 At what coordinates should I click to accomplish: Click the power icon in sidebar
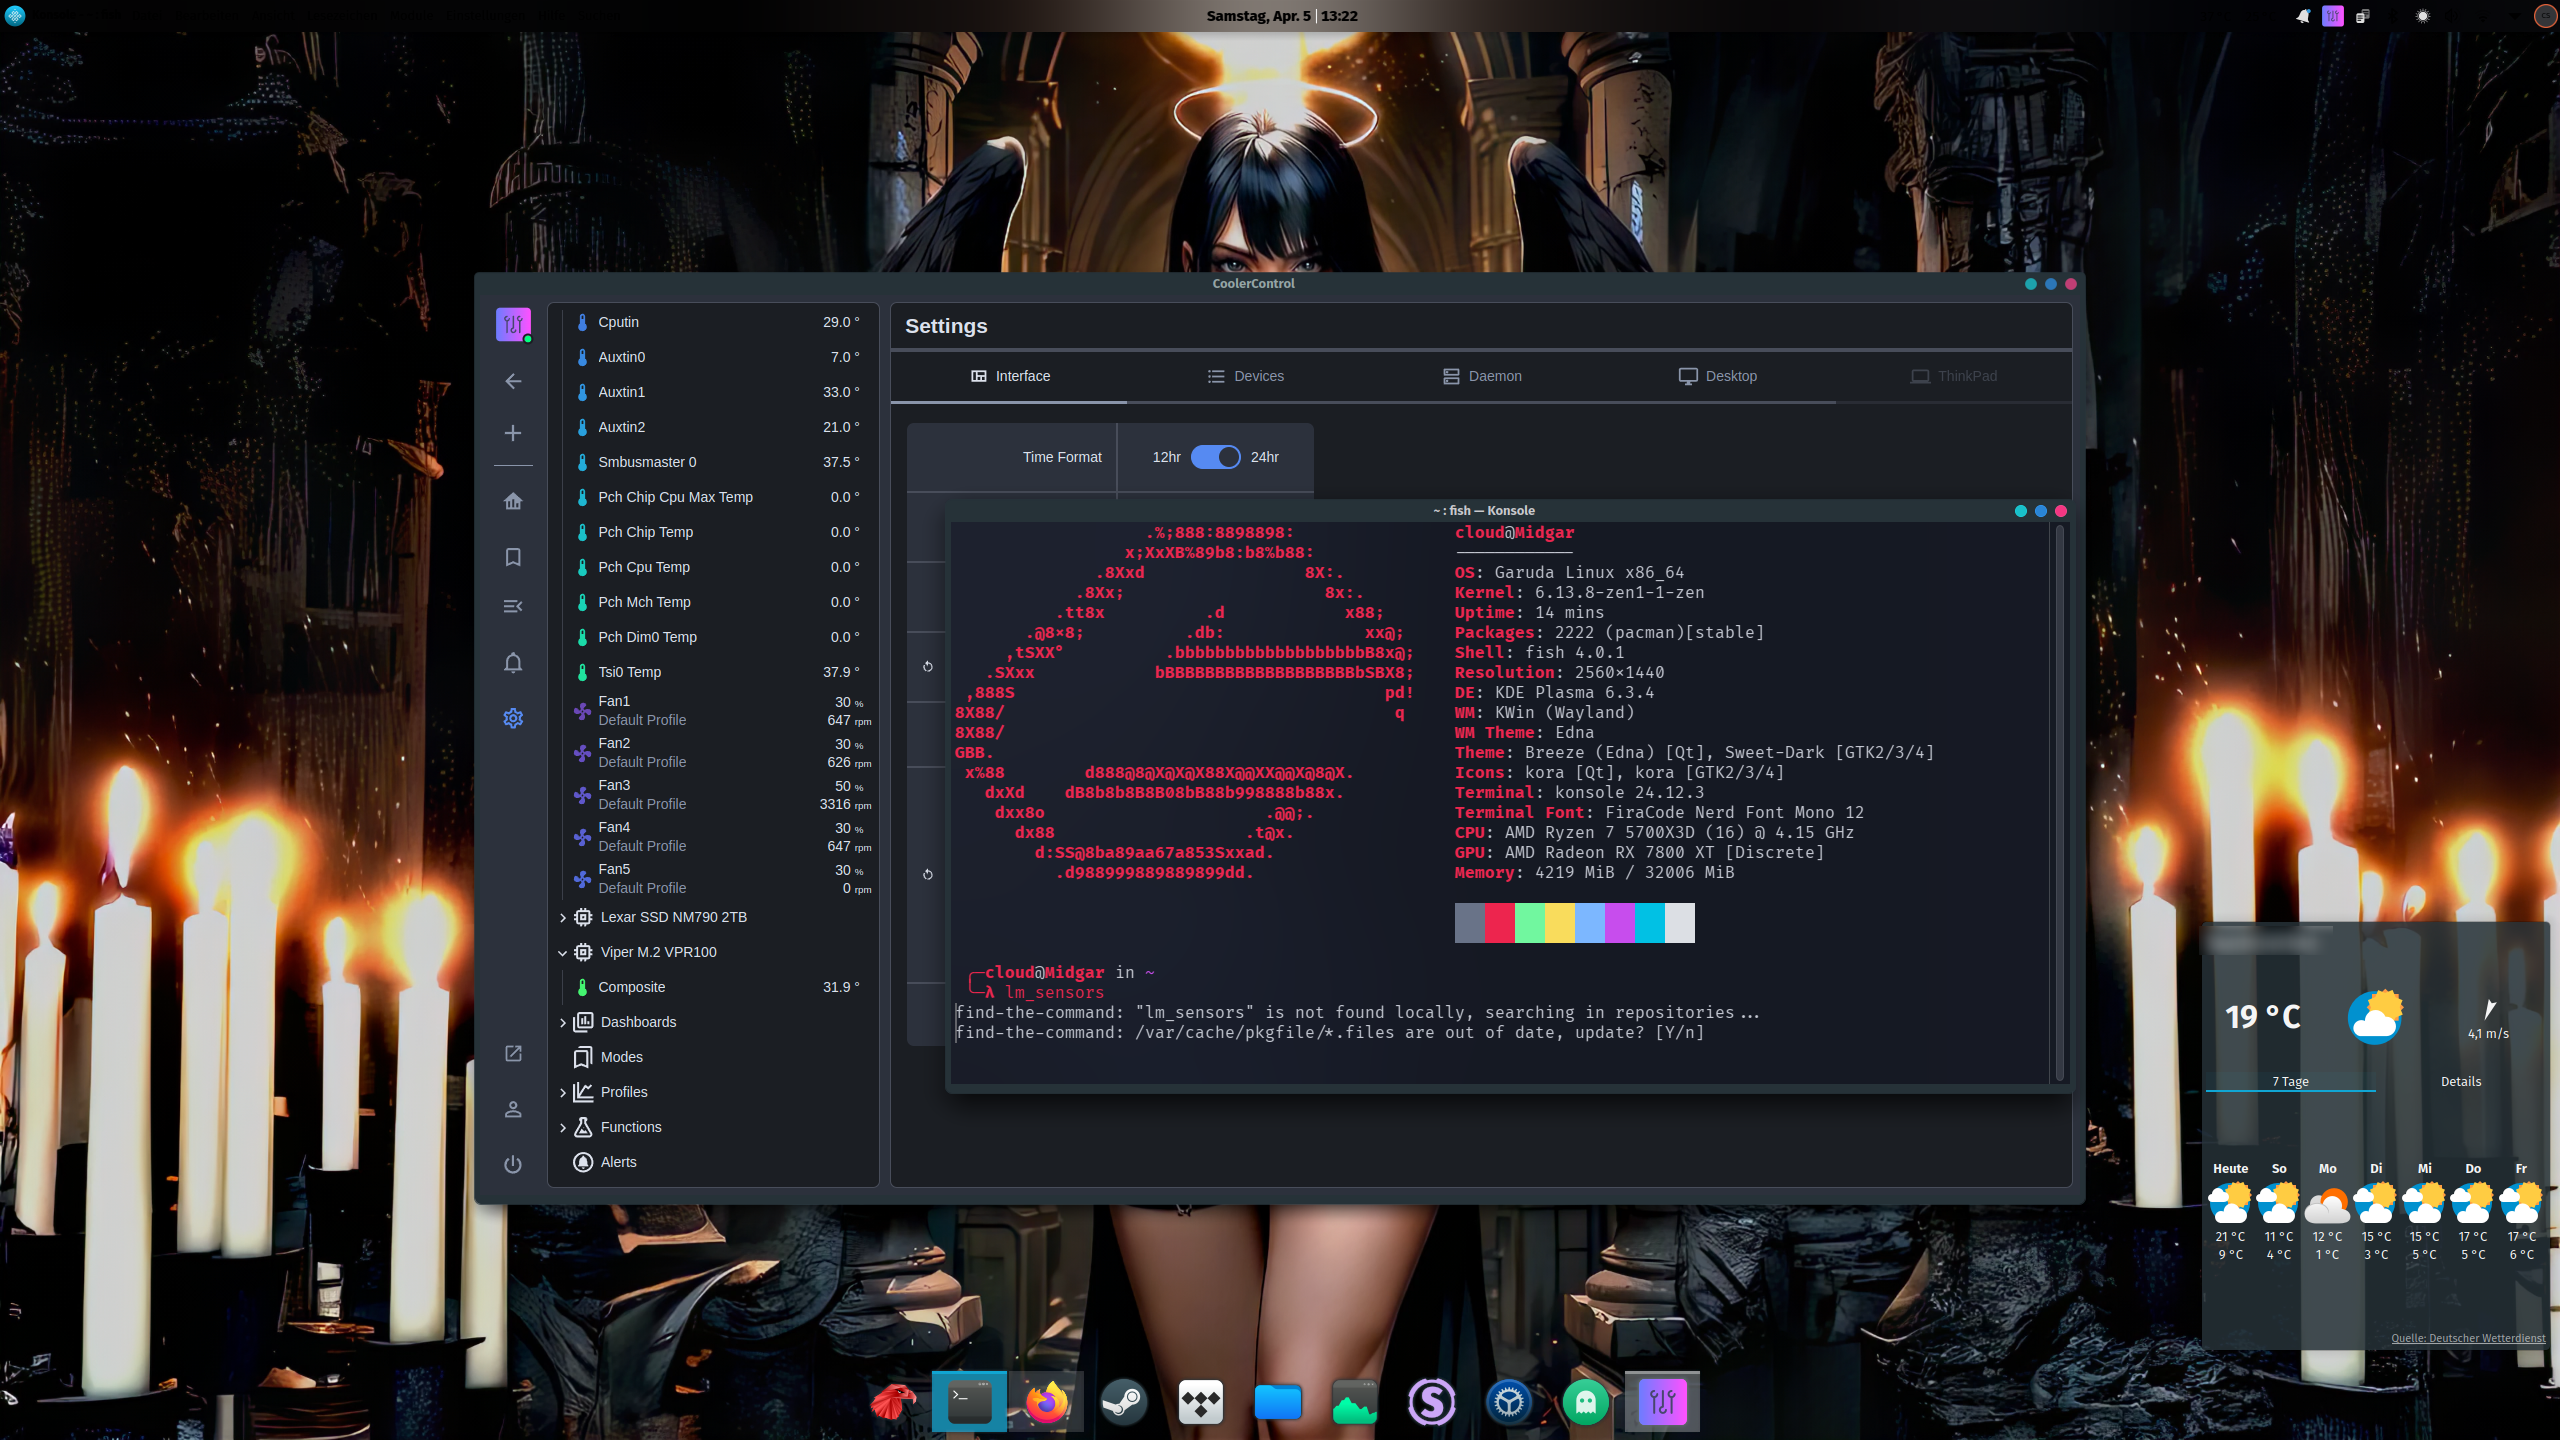pos(513,1164)
